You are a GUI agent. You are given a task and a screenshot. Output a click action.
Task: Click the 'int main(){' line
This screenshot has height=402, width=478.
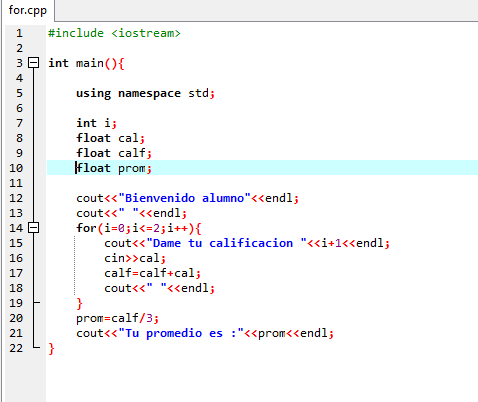pos(86,63)
